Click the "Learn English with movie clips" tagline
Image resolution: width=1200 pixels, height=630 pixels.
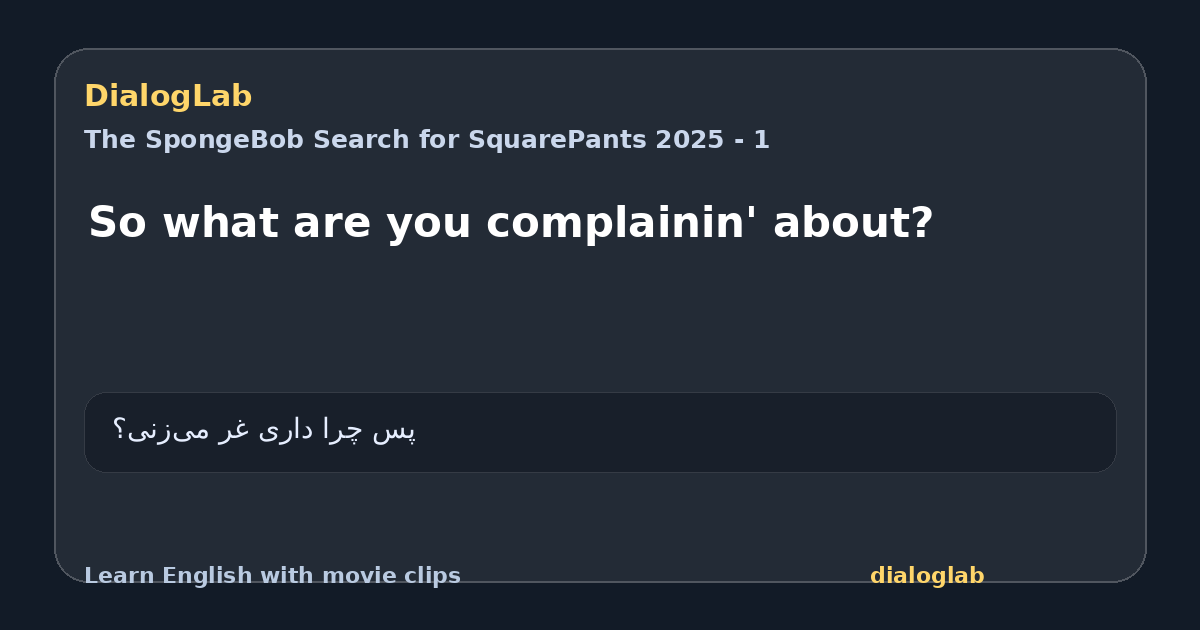[x=272, y=576]
